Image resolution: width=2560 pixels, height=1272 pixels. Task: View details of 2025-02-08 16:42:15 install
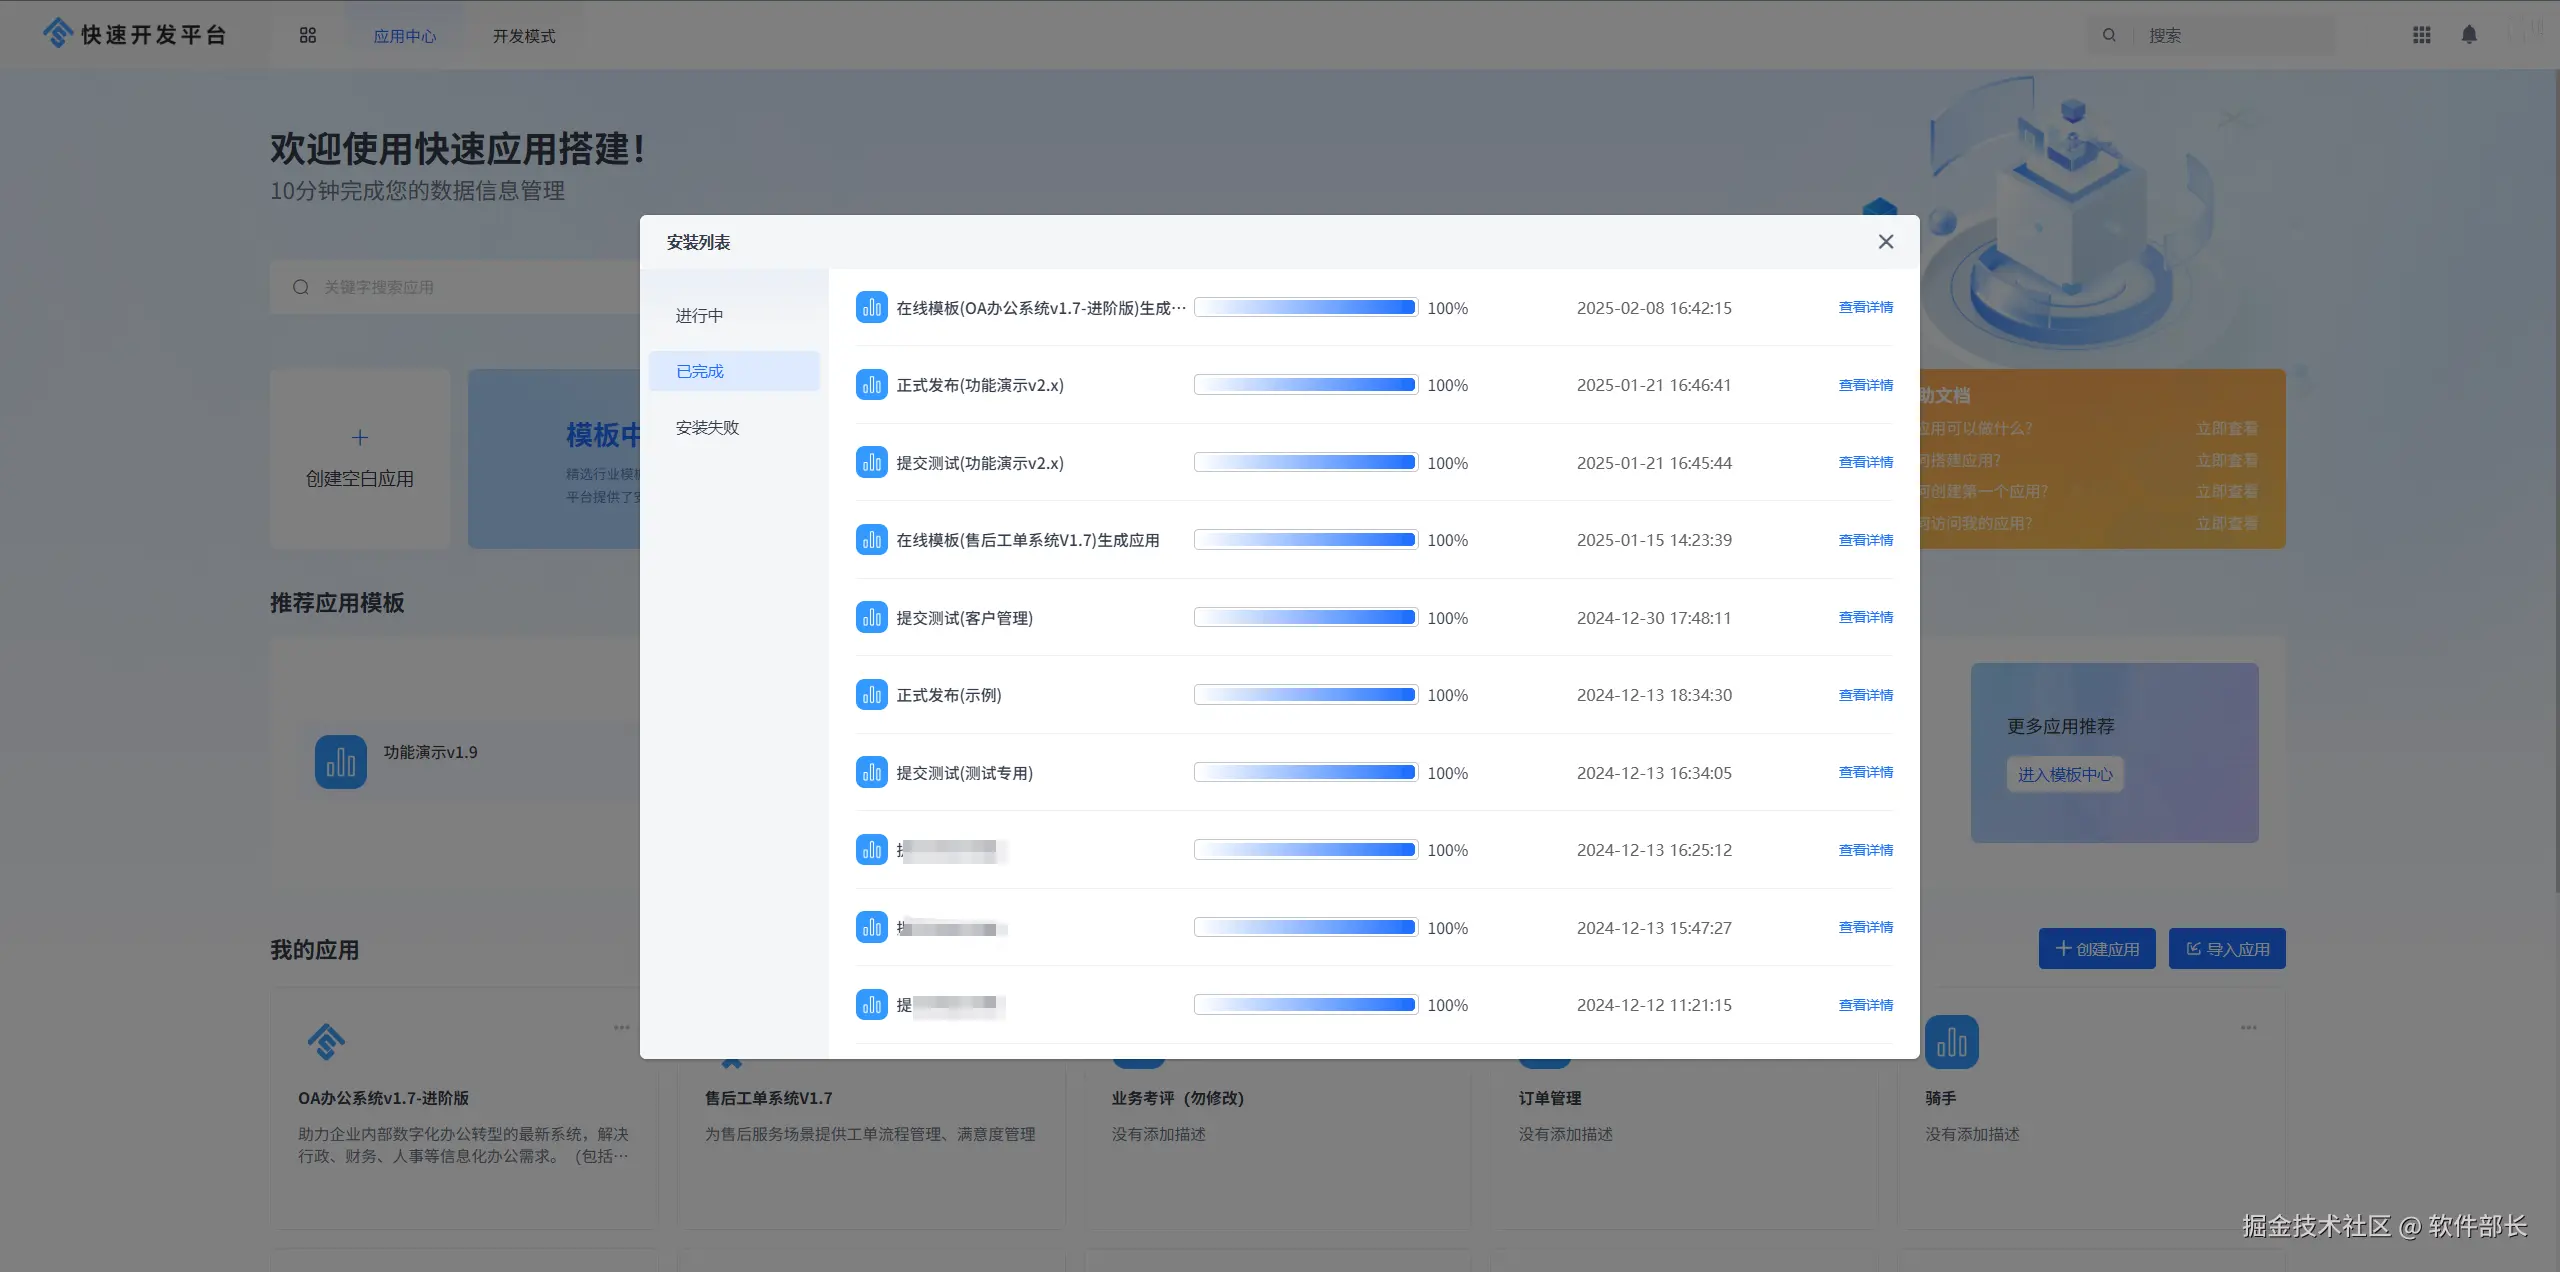[x=1865, y=307]
